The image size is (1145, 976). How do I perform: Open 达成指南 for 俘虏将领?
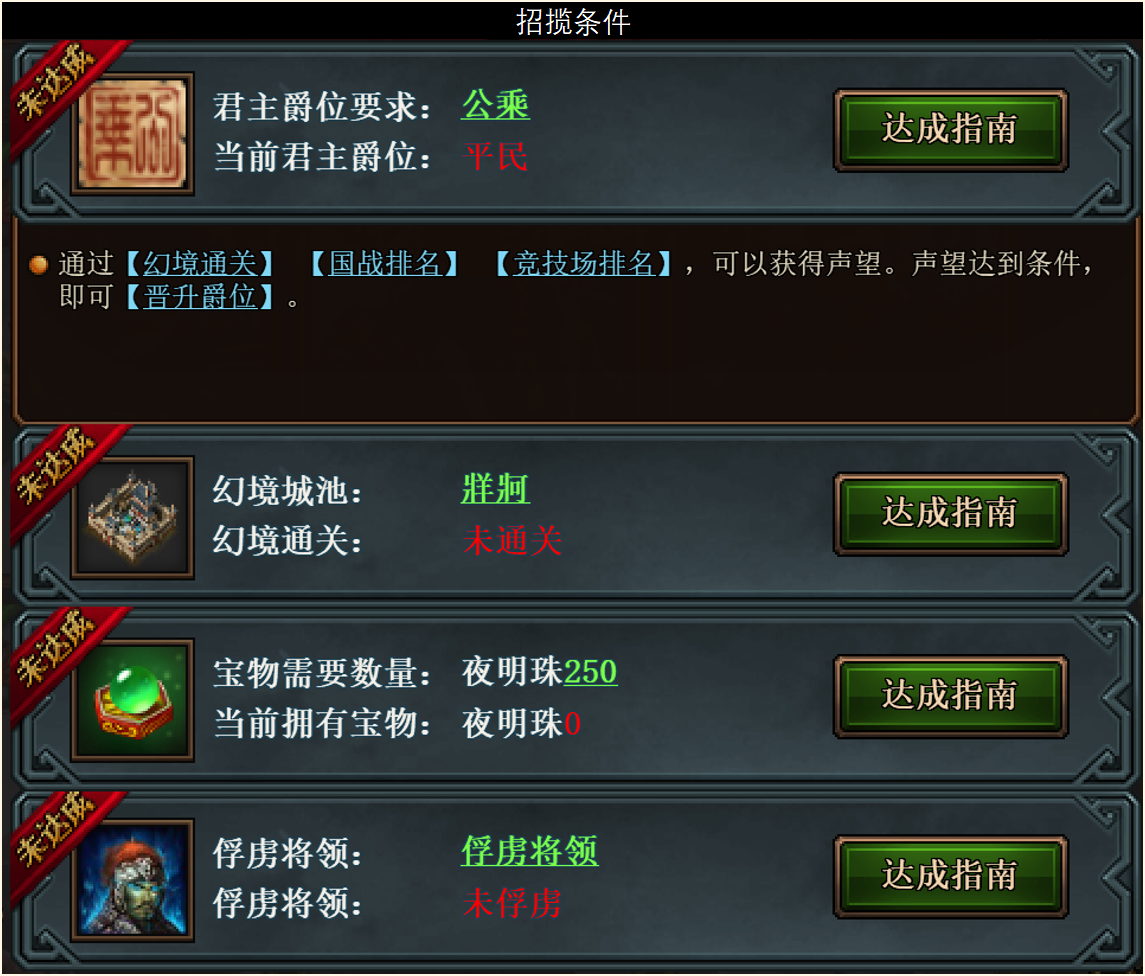(950, 876)
